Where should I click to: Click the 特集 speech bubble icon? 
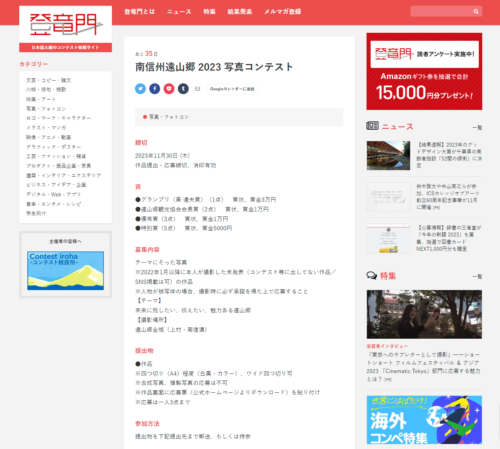coord(372,275)
